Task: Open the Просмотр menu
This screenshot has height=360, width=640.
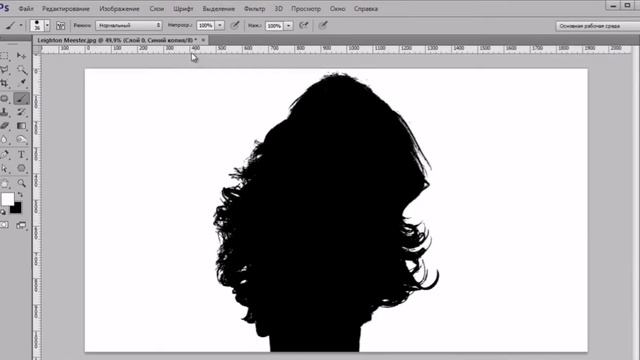Action: [306, 9]
